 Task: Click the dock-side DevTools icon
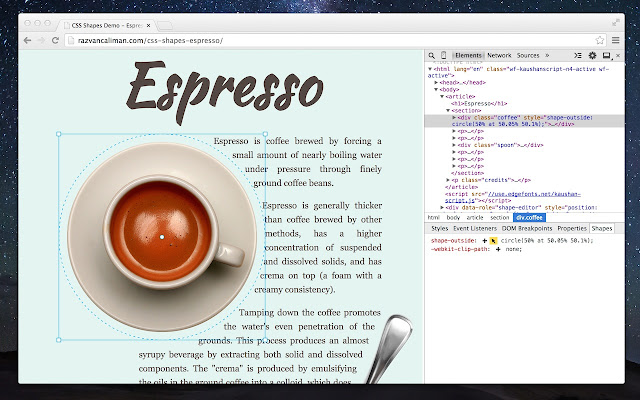(606, 55)
